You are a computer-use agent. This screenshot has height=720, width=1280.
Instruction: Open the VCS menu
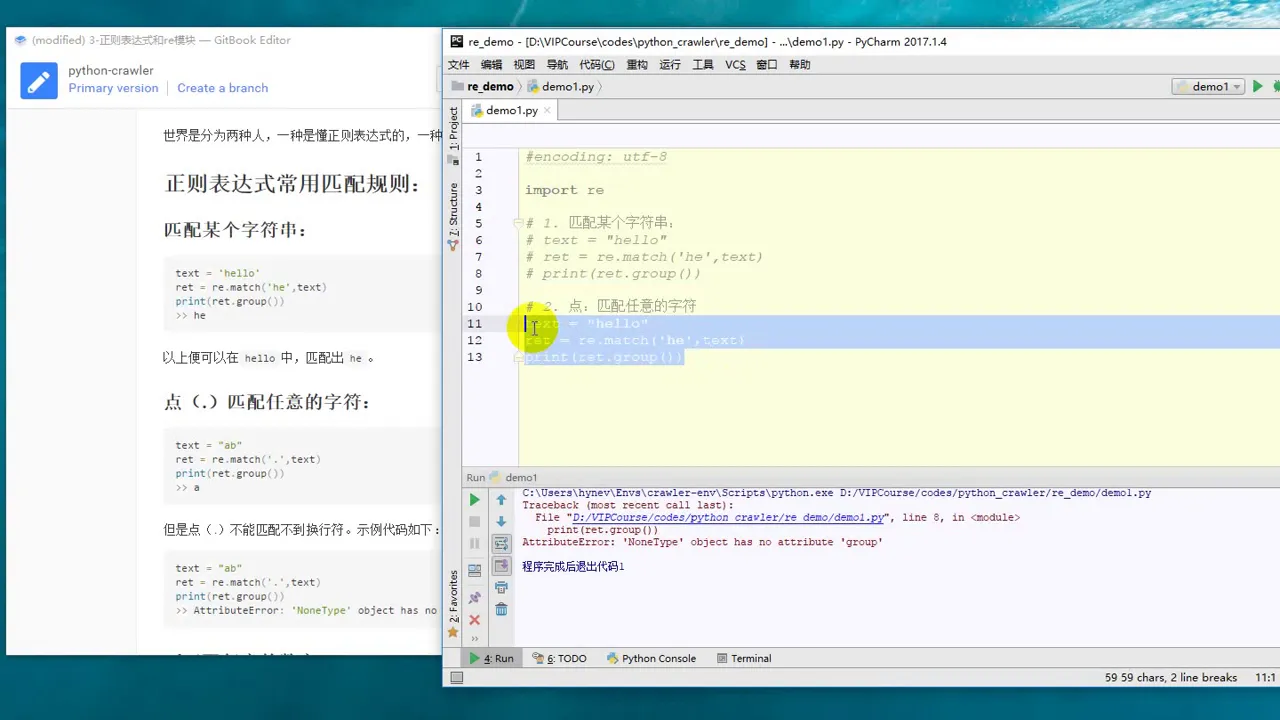tap(735, 65)
